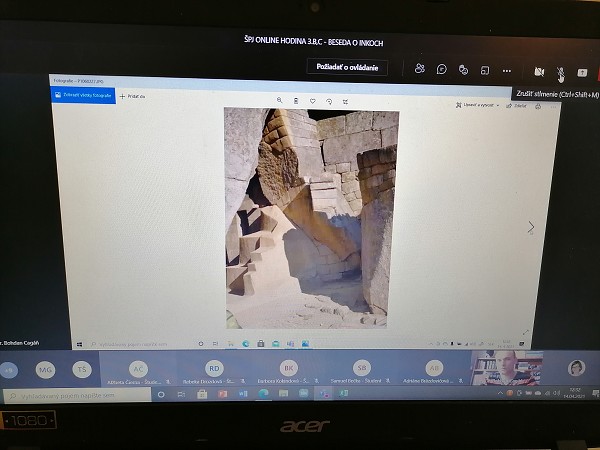Open Photos more options ellipsis
The width and height of the screenshot is (600, 450).
click(553, 107)
